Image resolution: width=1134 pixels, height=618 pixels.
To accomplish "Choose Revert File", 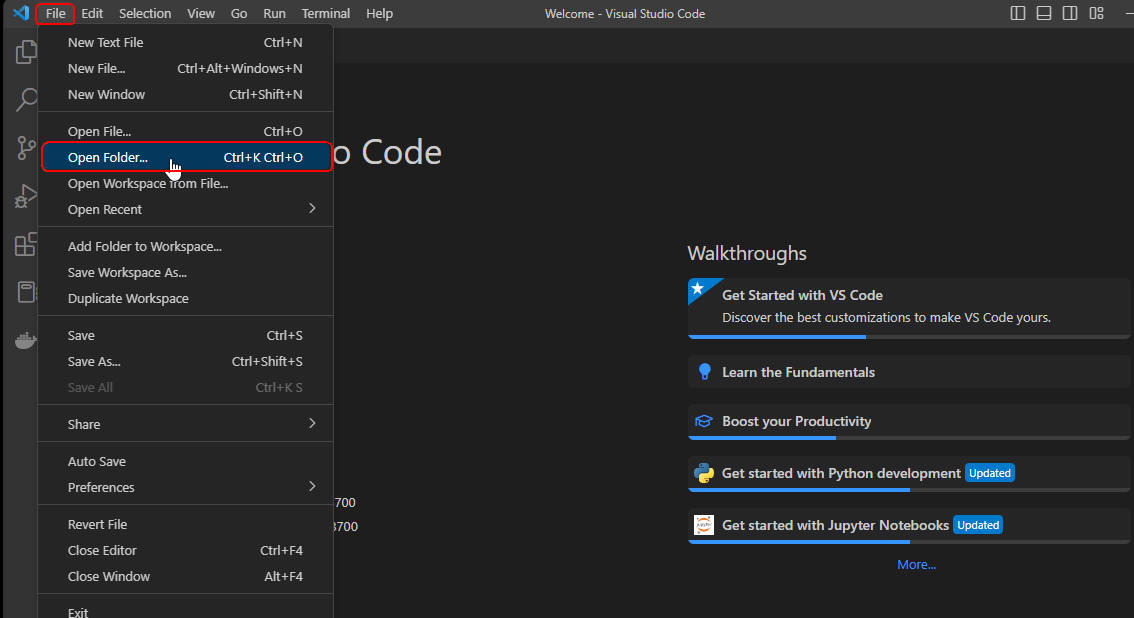I will coord(185,524).
